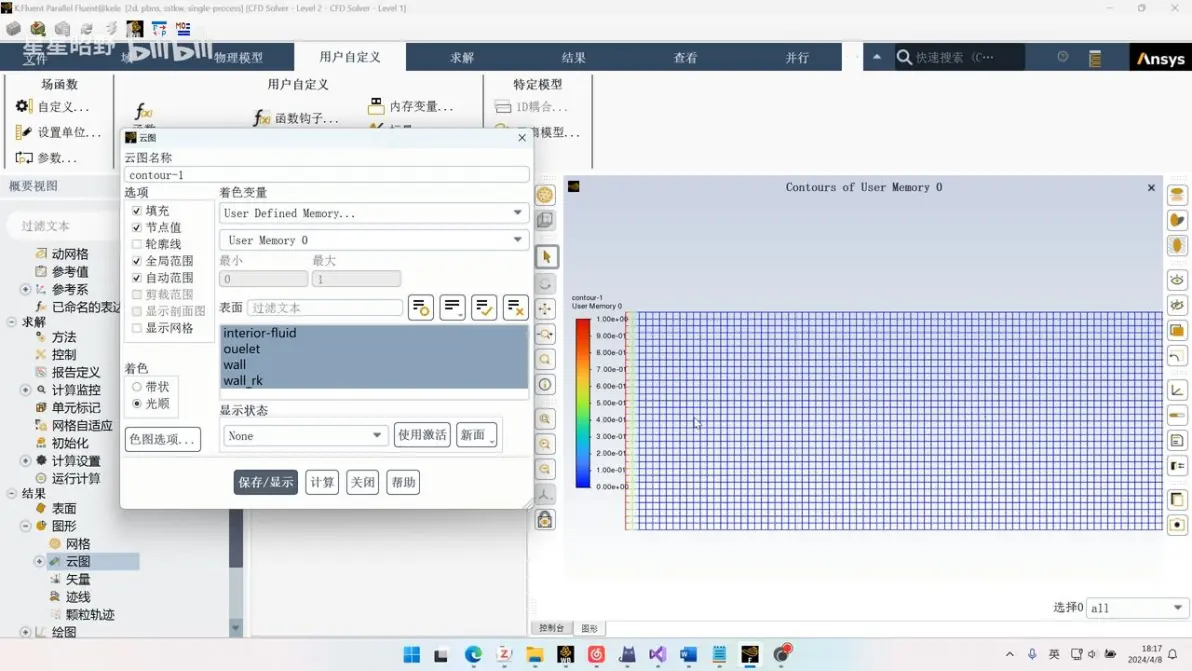The width and height of the screenshot is (1192, 671).
Task: Click the 保存/显示 button
Action: (265, 482)
